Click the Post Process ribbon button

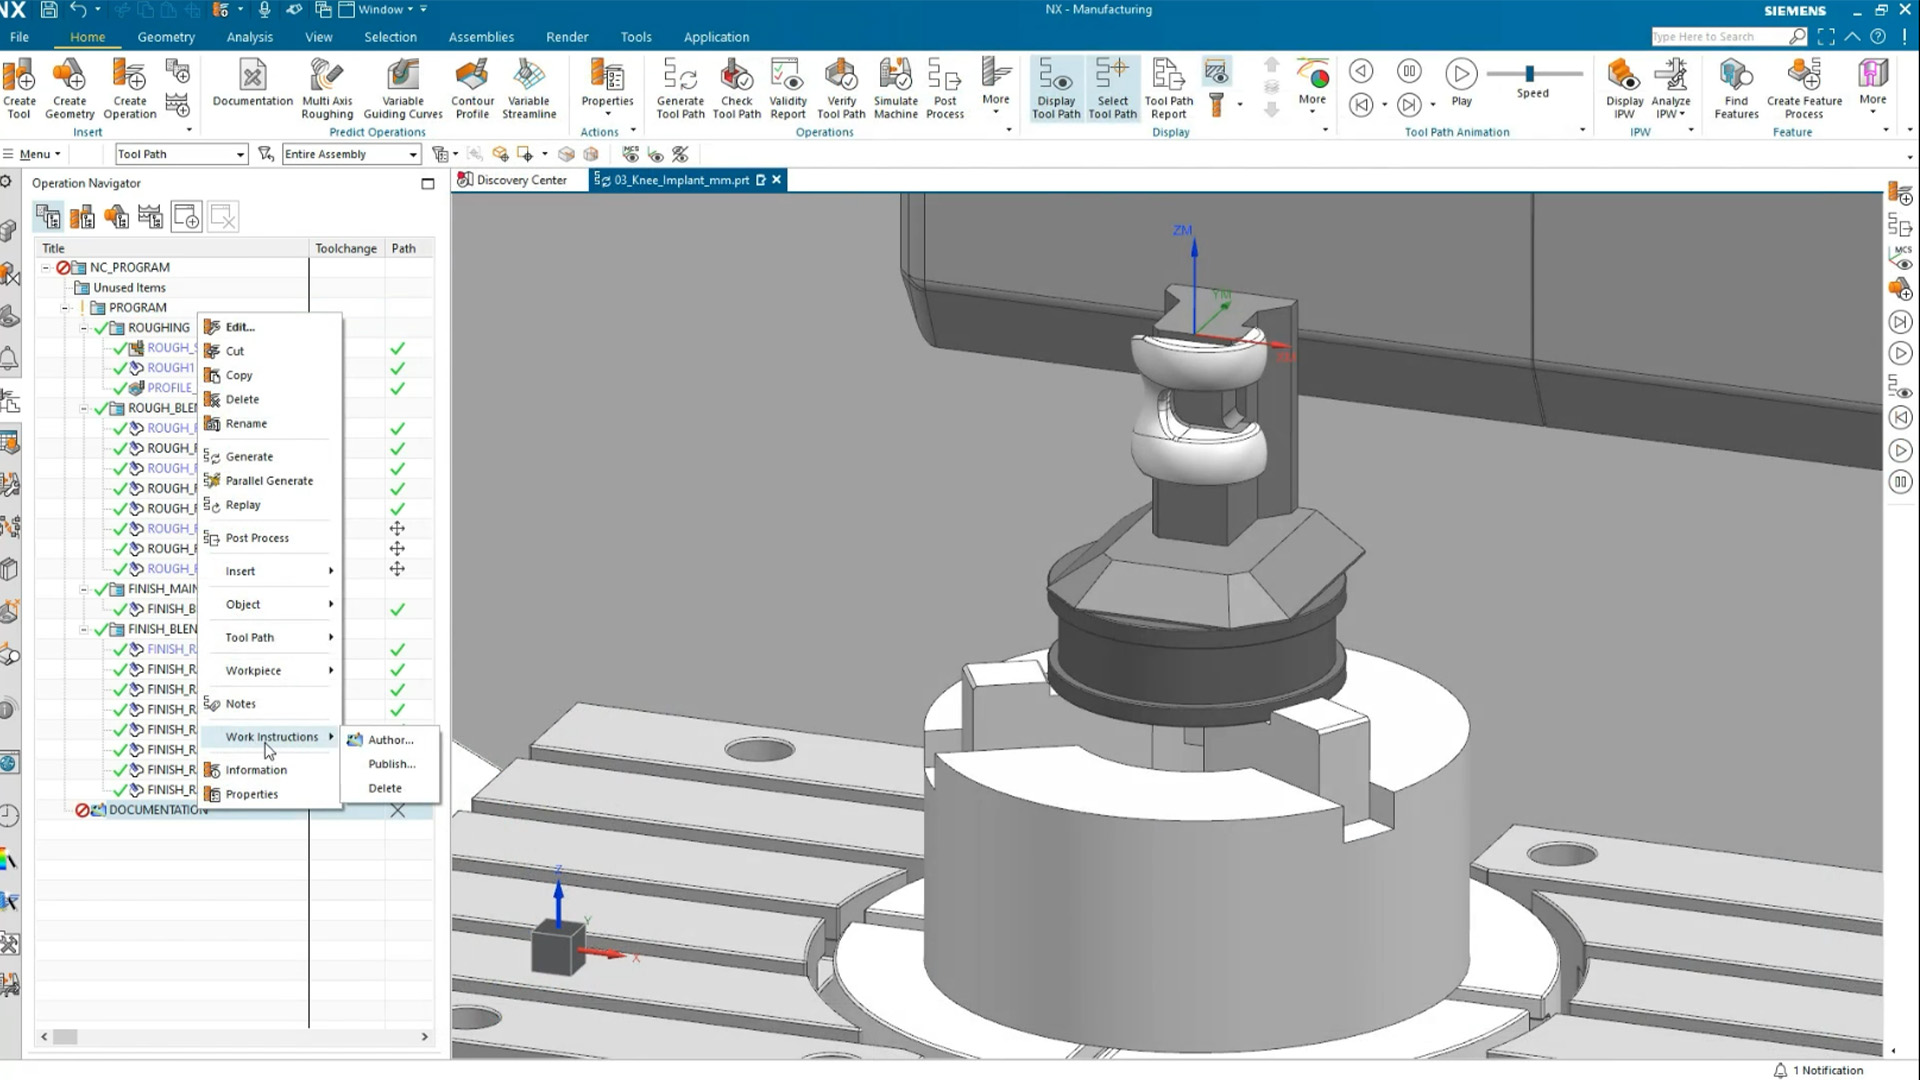click(944, 88)
